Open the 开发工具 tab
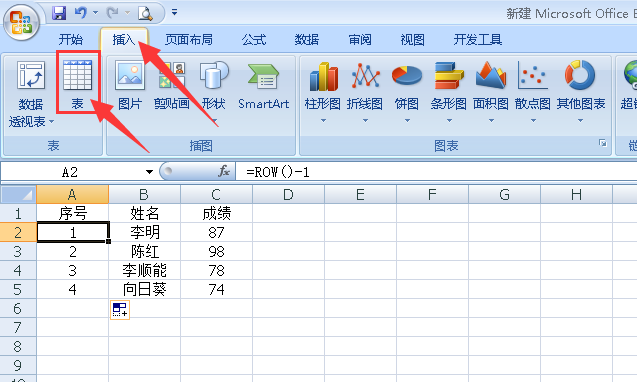637x382 pixels. coord(478,39)
